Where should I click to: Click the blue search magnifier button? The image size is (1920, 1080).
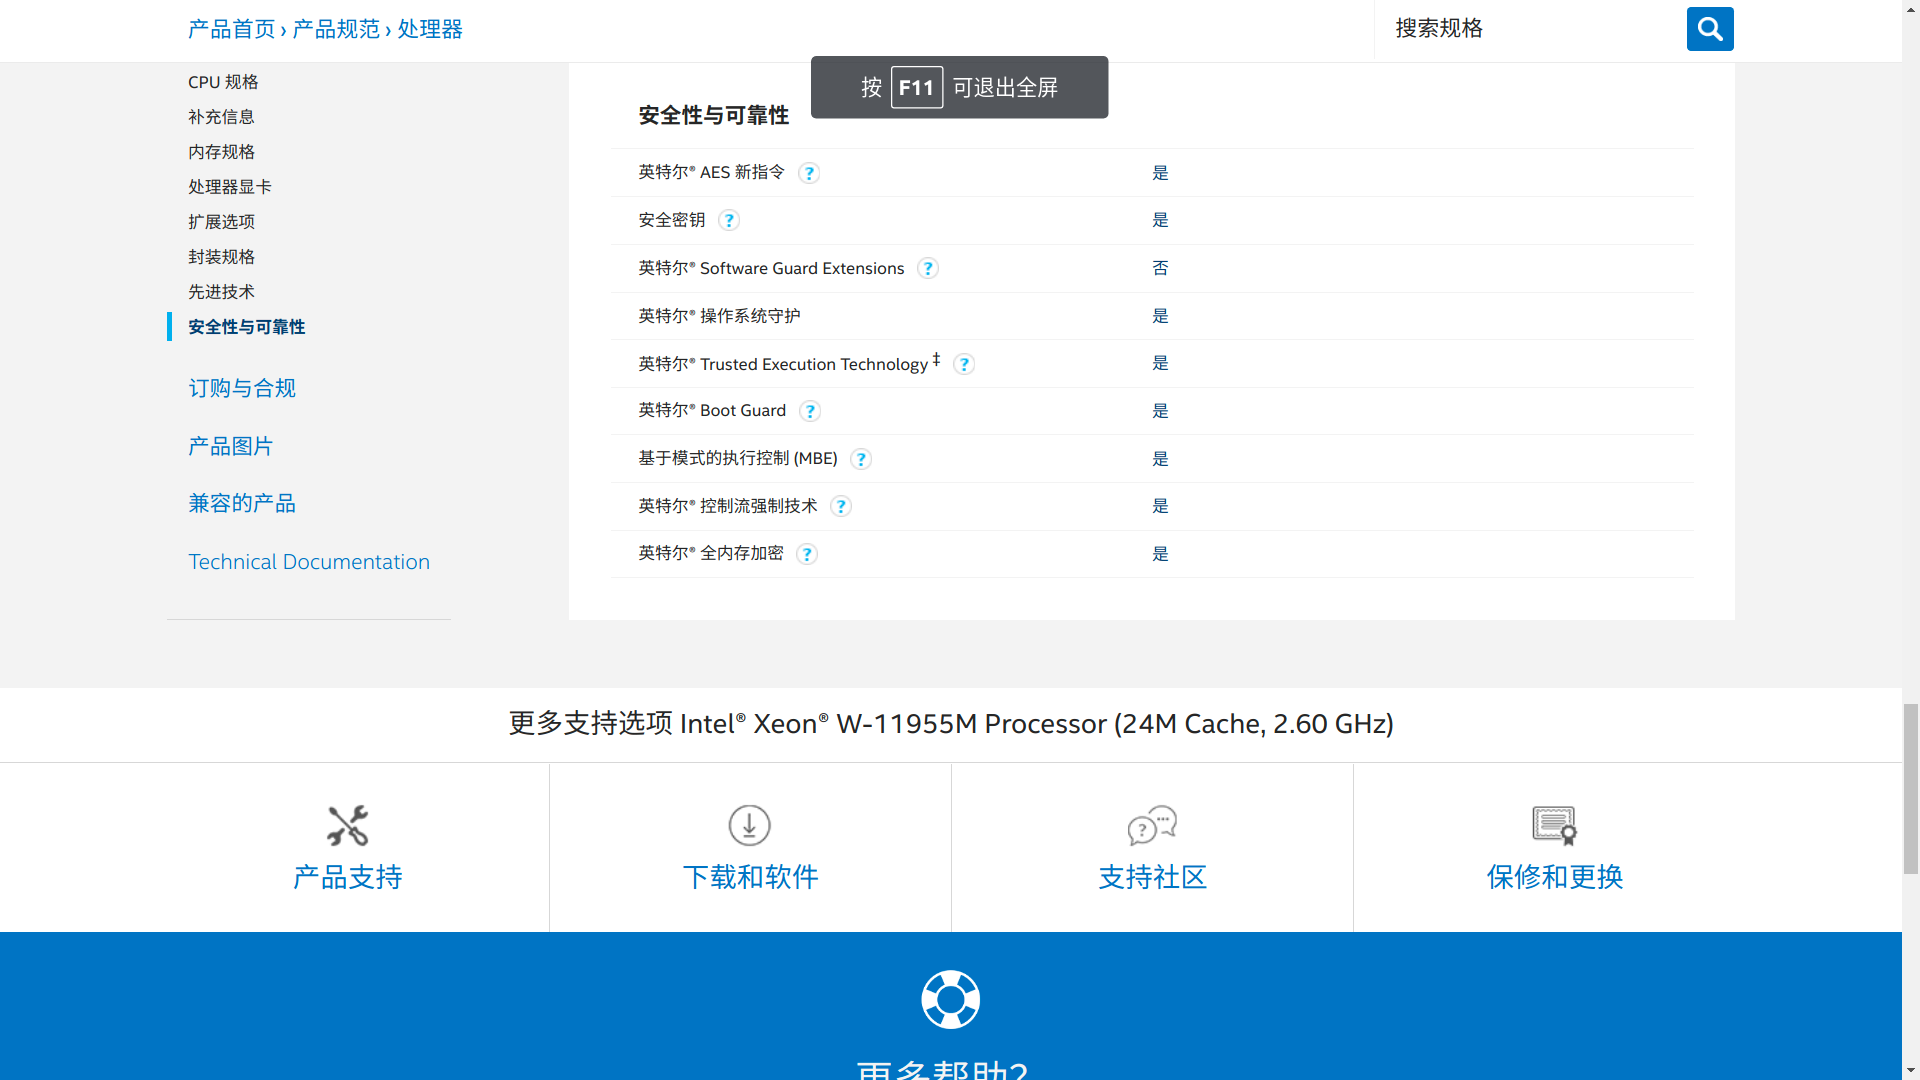tap(1710, 29)
